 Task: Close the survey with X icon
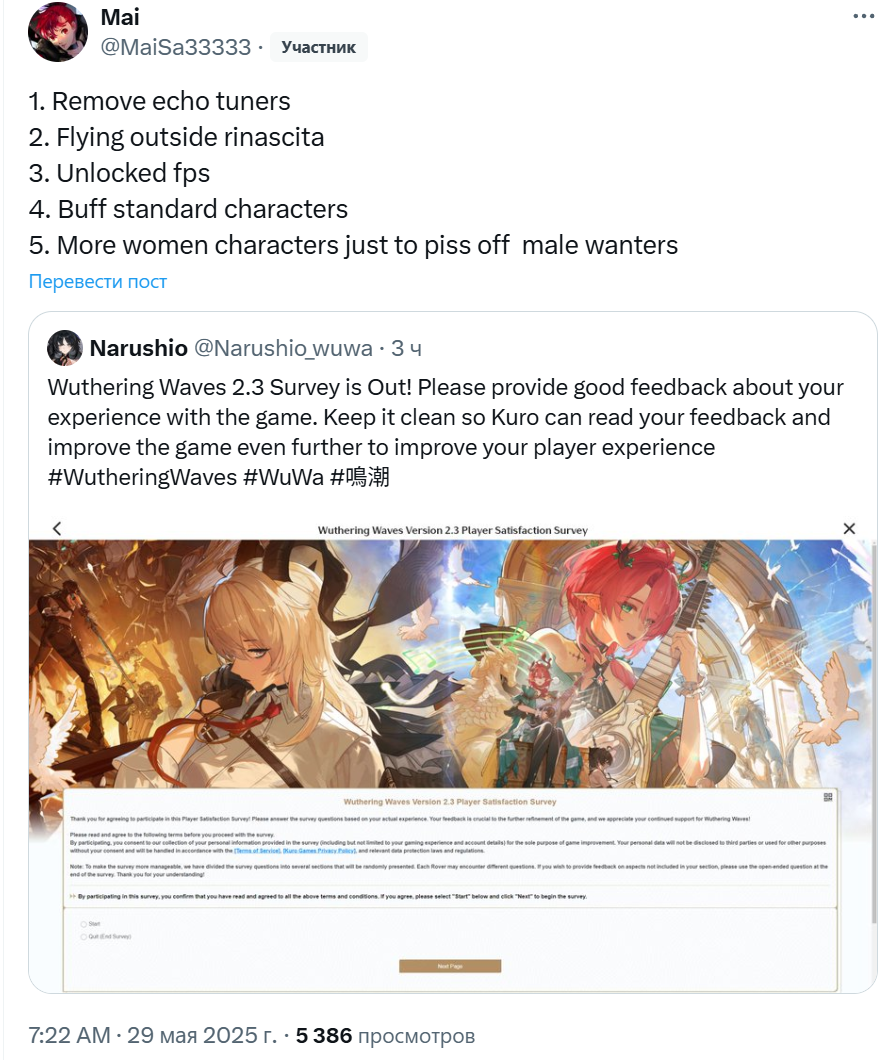coord(849,529)
